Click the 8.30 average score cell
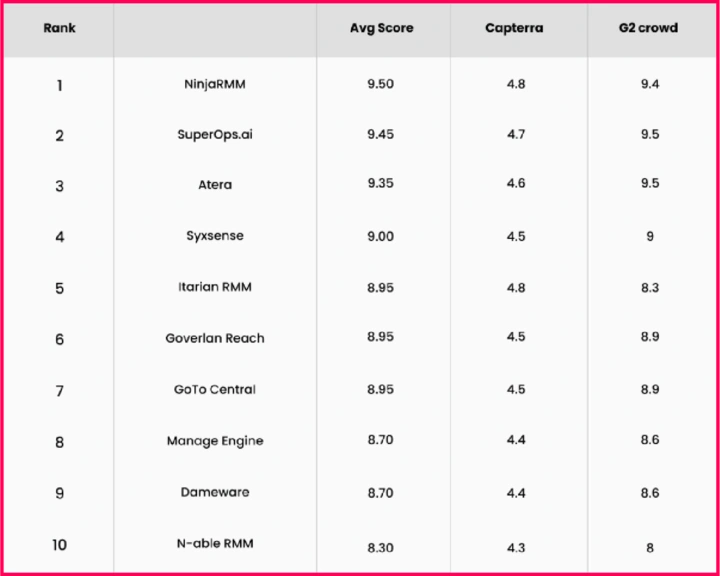720x576 pixels. tap(380, 548)
